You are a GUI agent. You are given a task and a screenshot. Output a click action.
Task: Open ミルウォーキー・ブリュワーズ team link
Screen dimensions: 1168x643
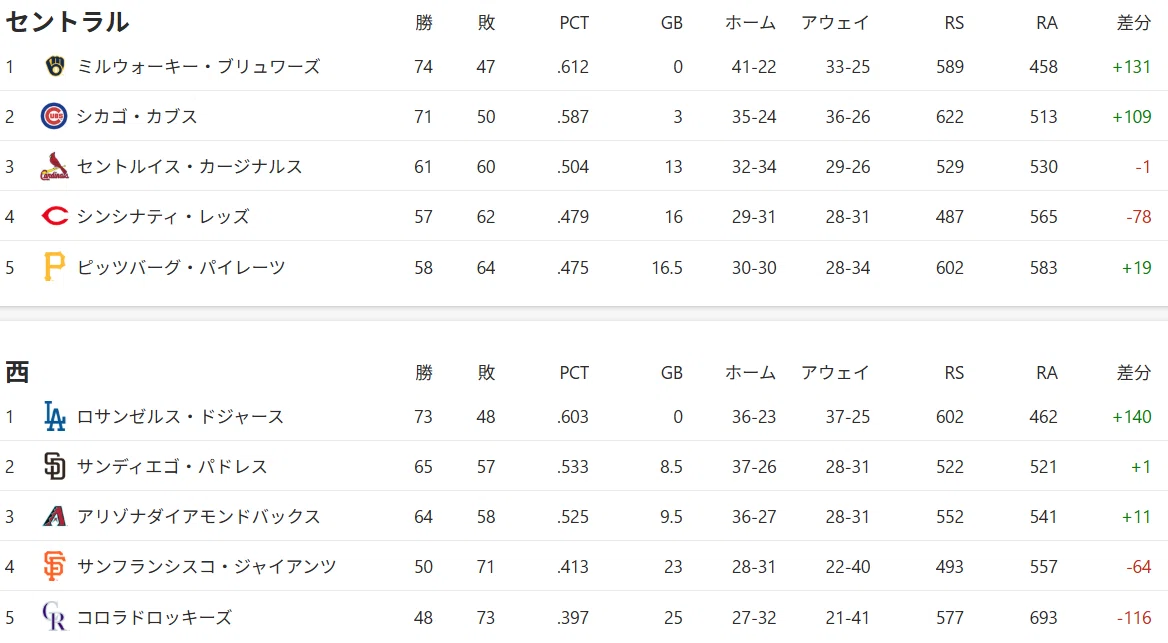pos(198,66)
